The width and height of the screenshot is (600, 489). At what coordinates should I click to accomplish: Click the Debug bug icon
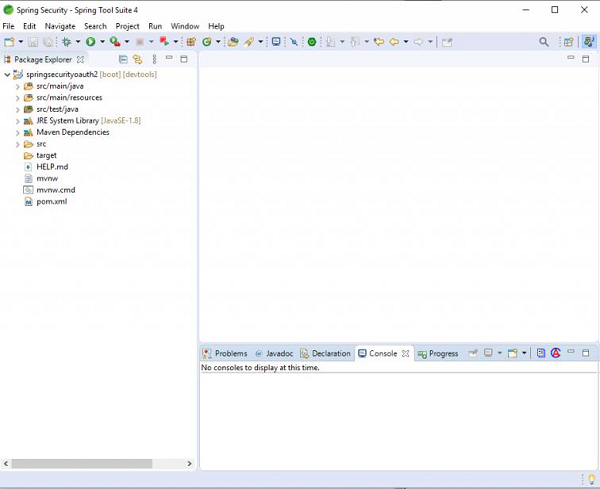tap(67, 42)
